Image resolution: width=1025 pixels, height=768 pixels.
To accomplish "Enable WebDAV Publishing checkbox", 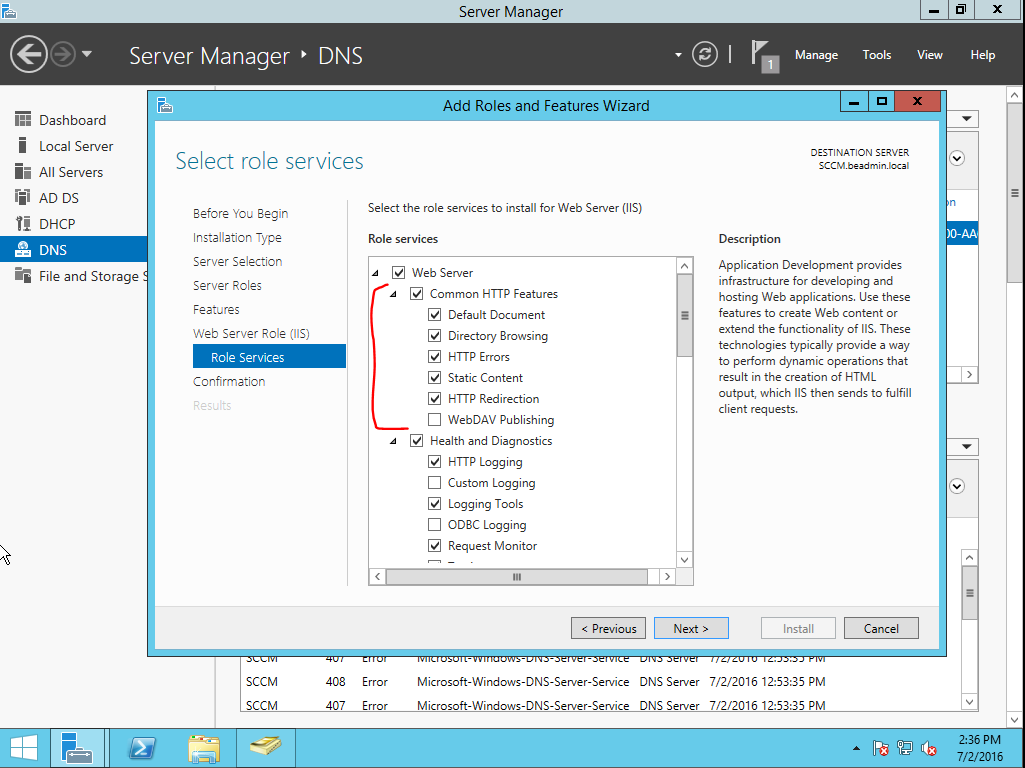I will (434, 419).
